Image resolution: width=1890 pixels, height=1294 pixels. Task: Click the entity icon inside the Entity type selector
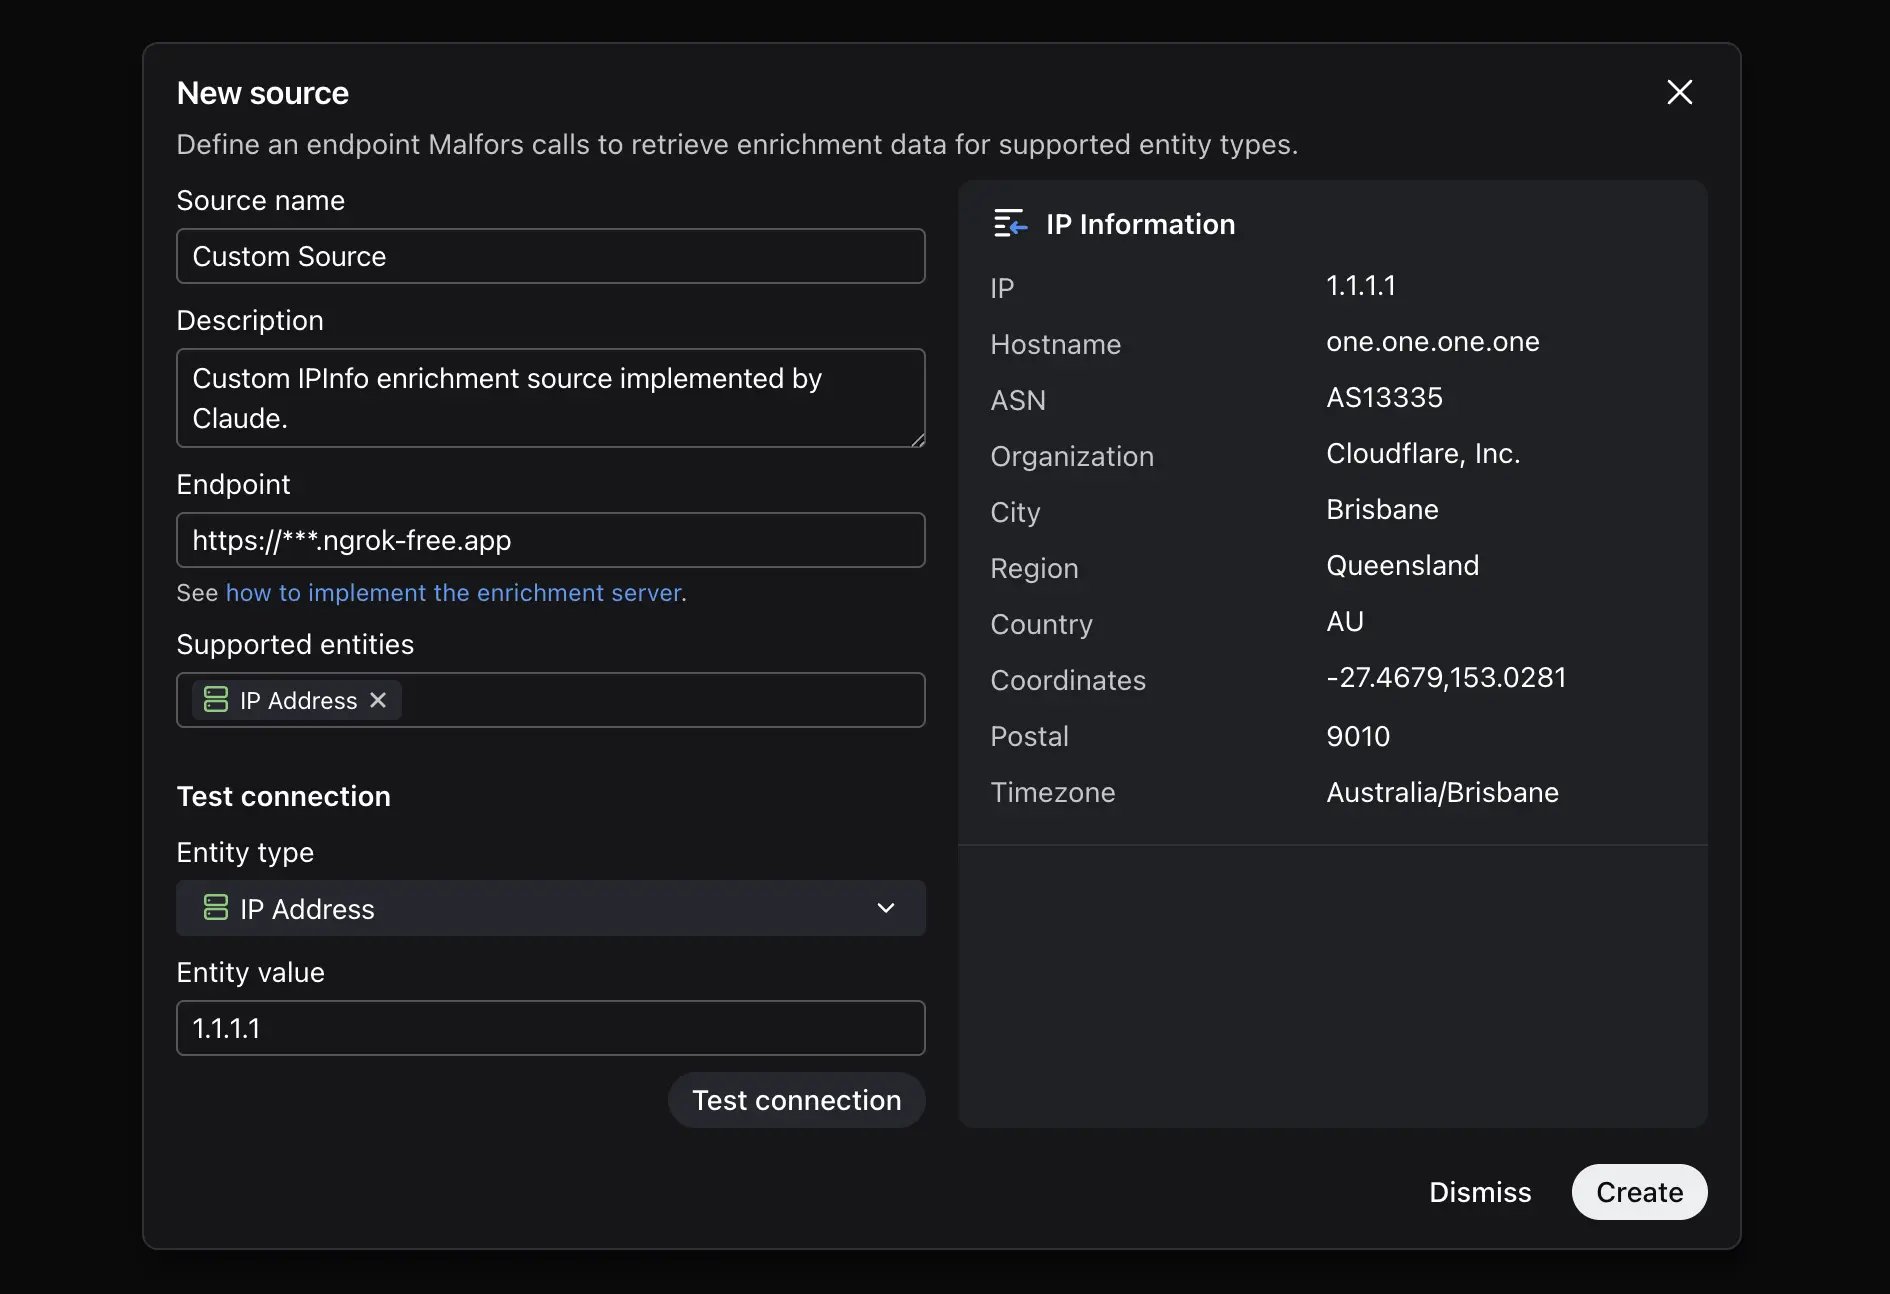point(216,908)
